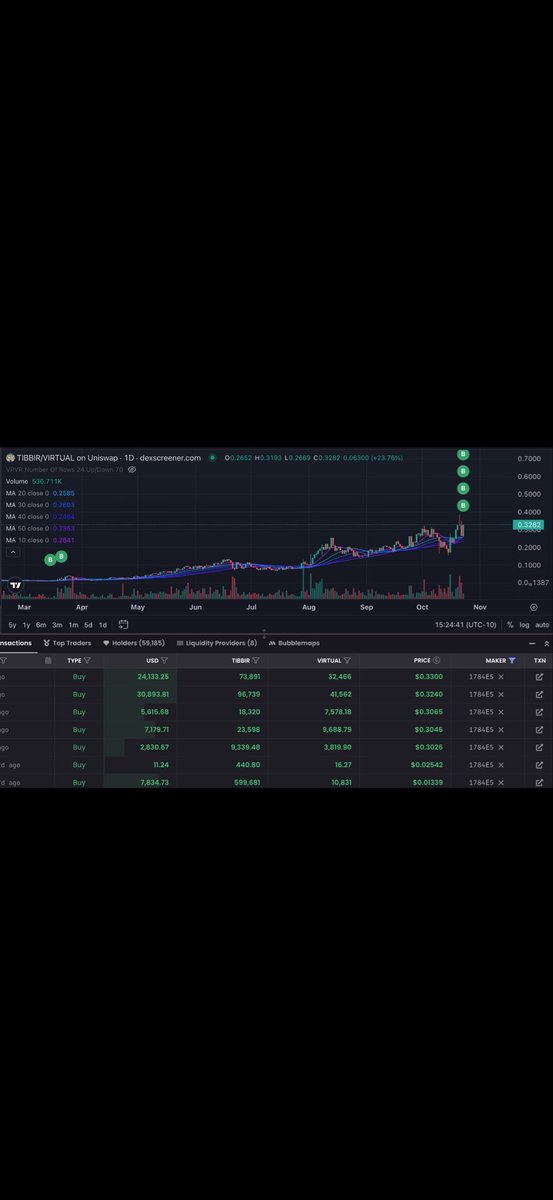553x1200 pixels.
Task: Remove maker filter on $0.3046 row
Action: tap(501, 730)
